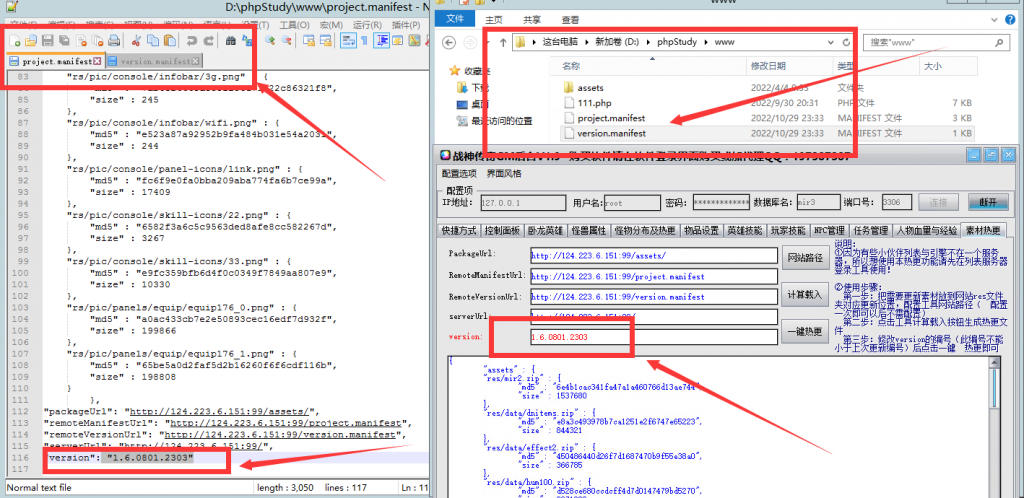
Task: Click 新加卷 (D:) in the address path
Action: coord(616,42)
